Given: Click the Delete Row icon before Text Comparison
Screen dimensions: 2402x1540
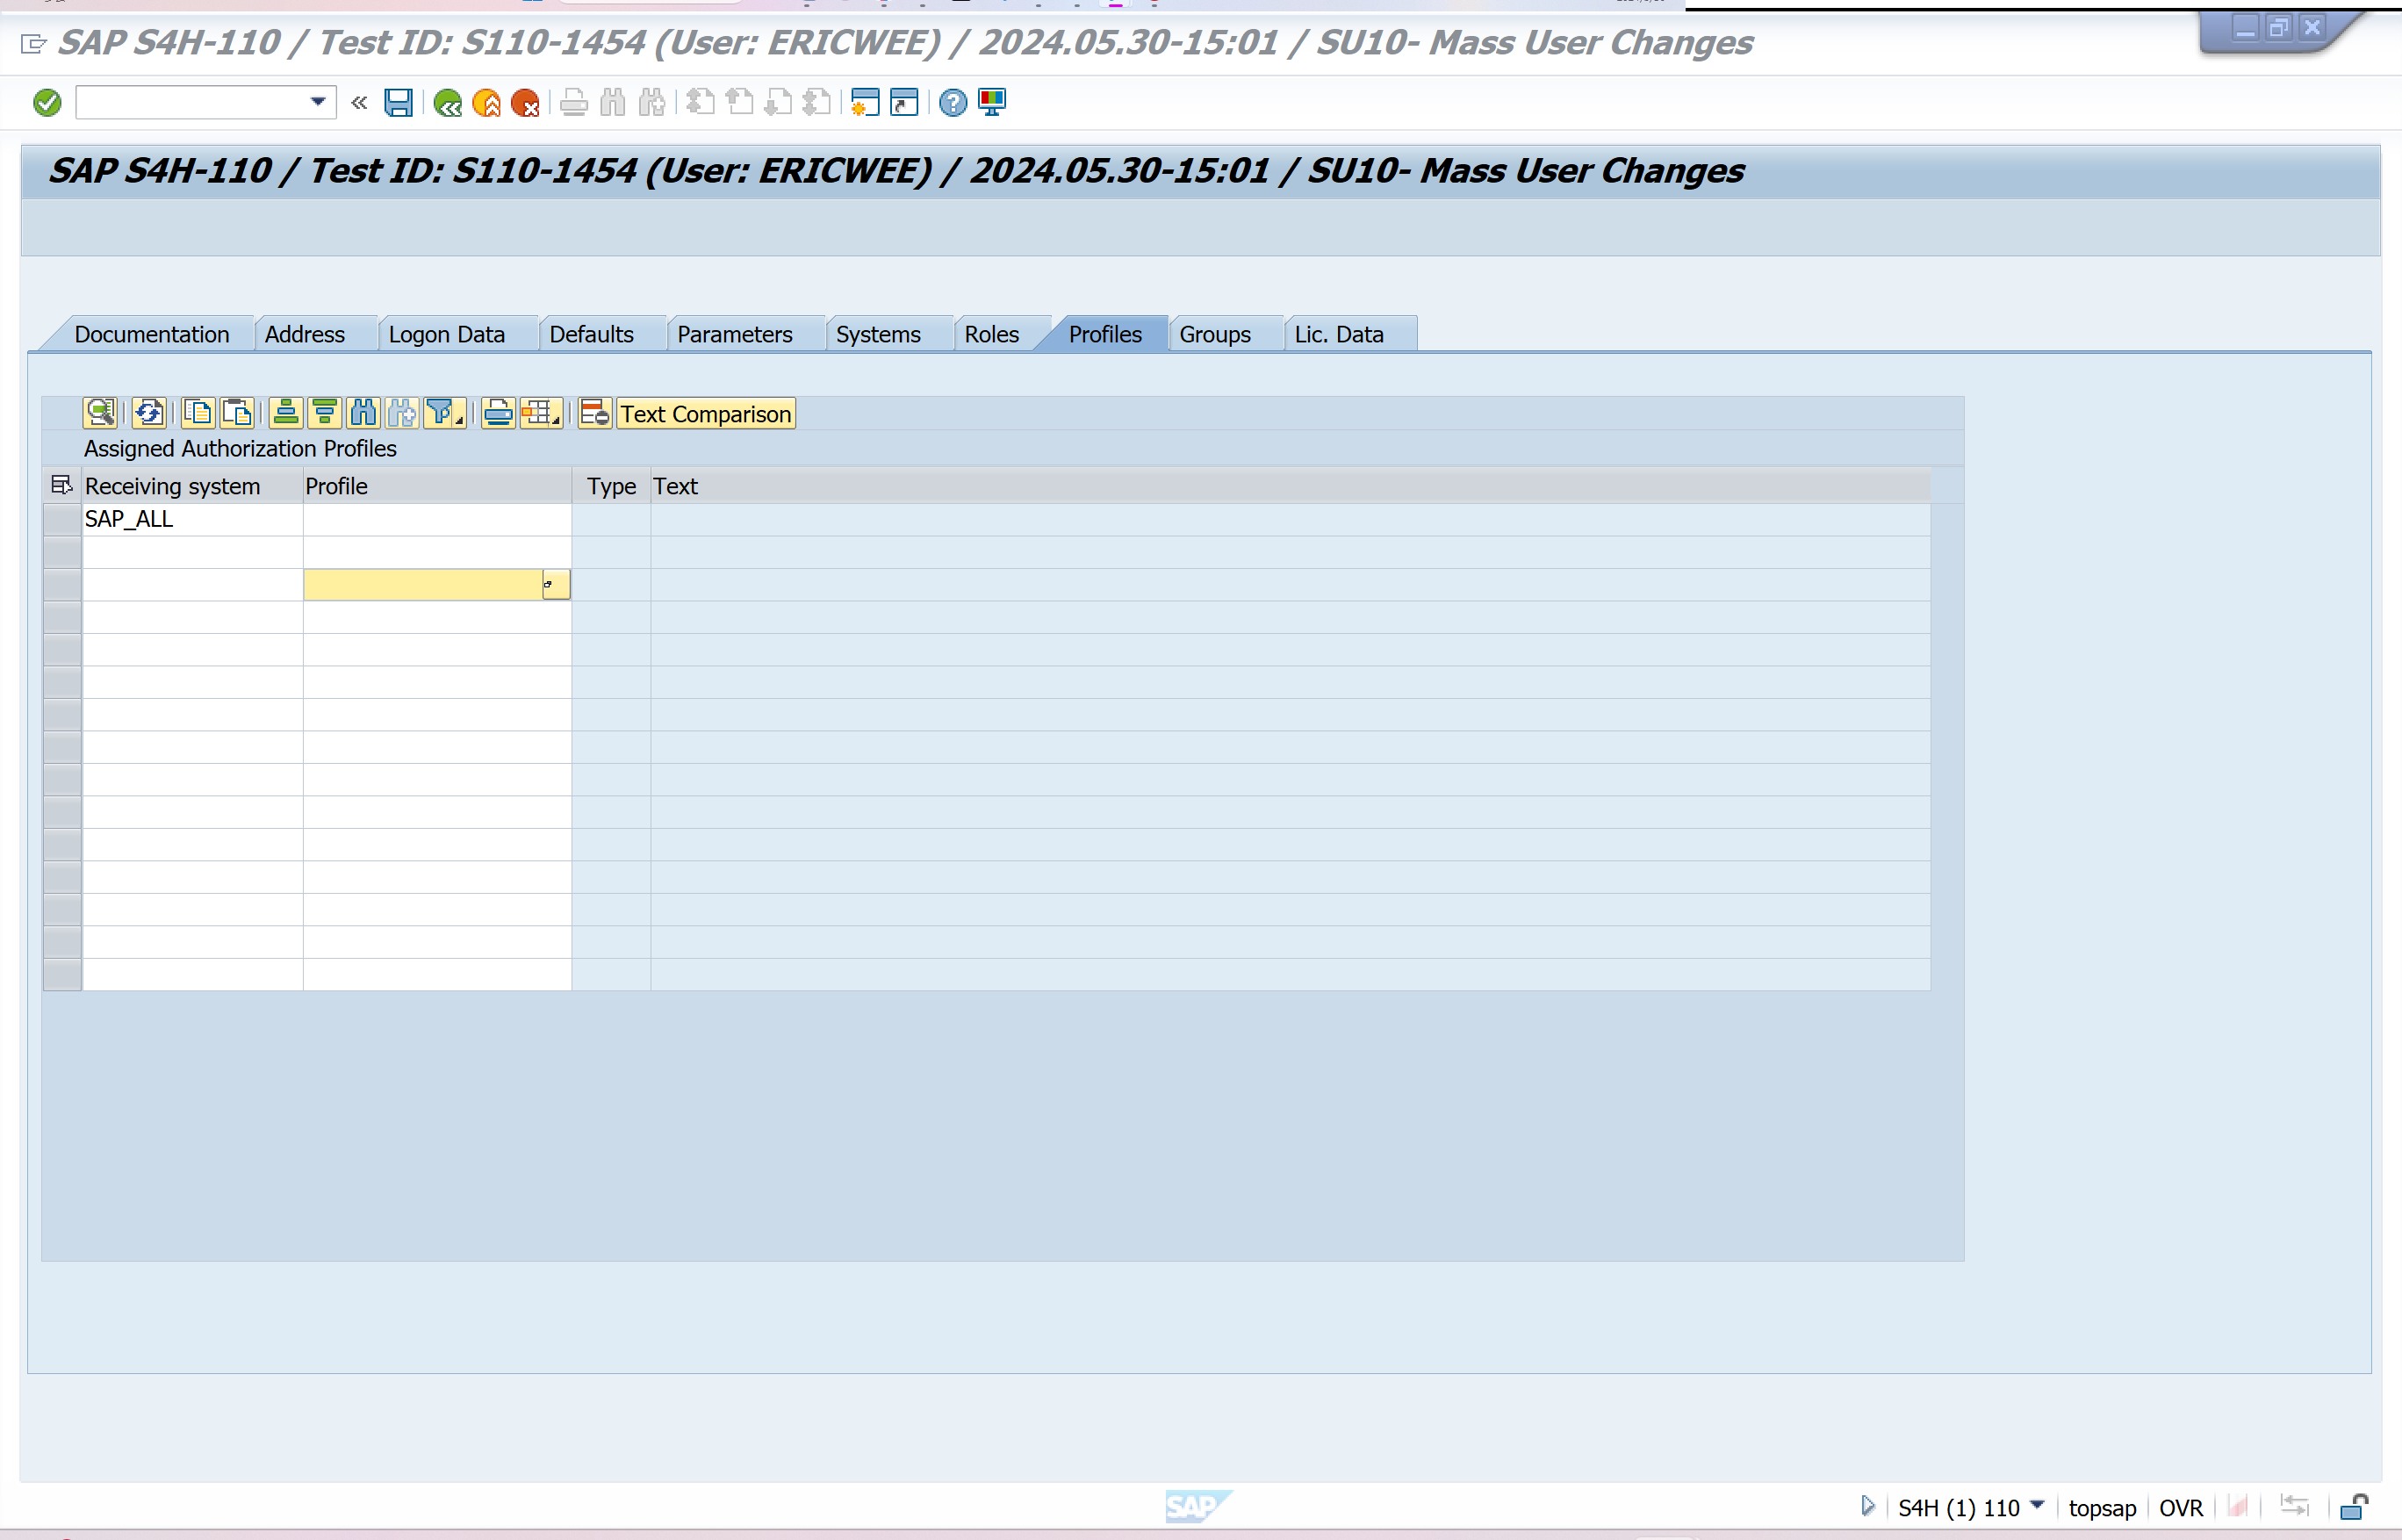Looking at the screenshot, I should tap(594, 413).
